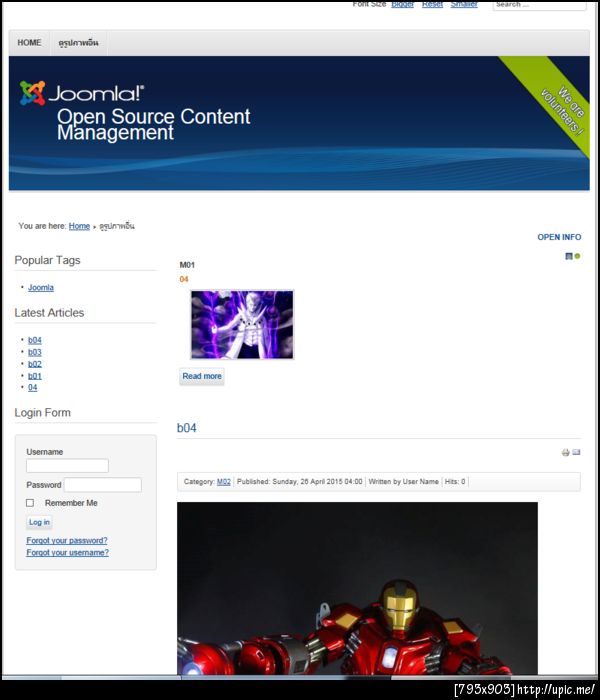Click the ดูรูปภาพอื่น breadcrumb text
The image size is (600, 700).
coord(117,226)
